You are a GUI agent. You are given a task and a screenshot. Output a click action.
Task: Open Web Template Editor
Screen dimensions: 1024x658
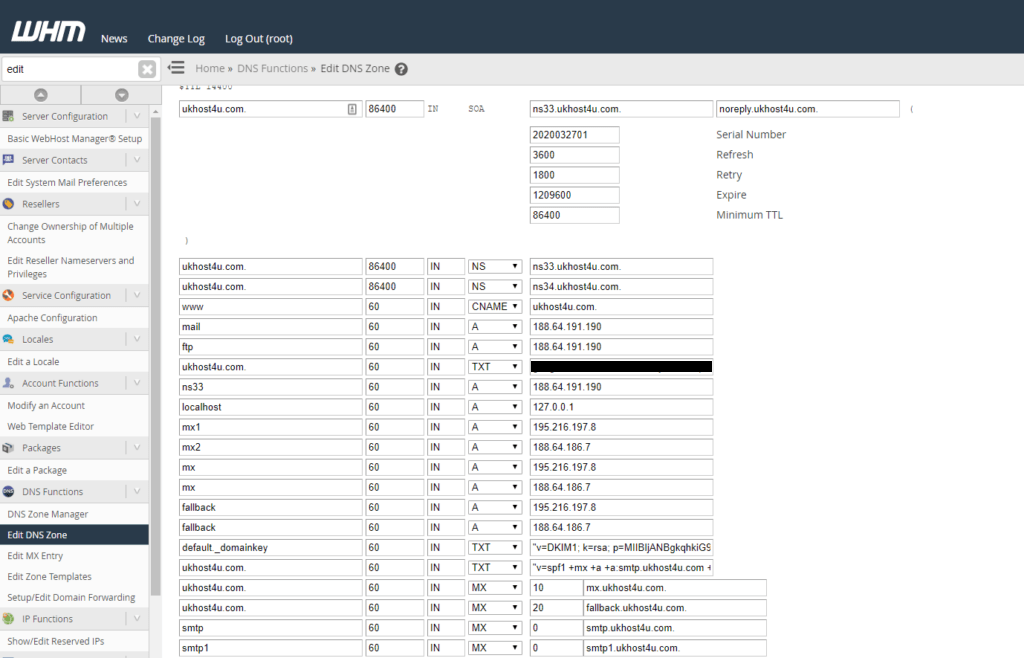pyautogui.click(x=50, y=426)
